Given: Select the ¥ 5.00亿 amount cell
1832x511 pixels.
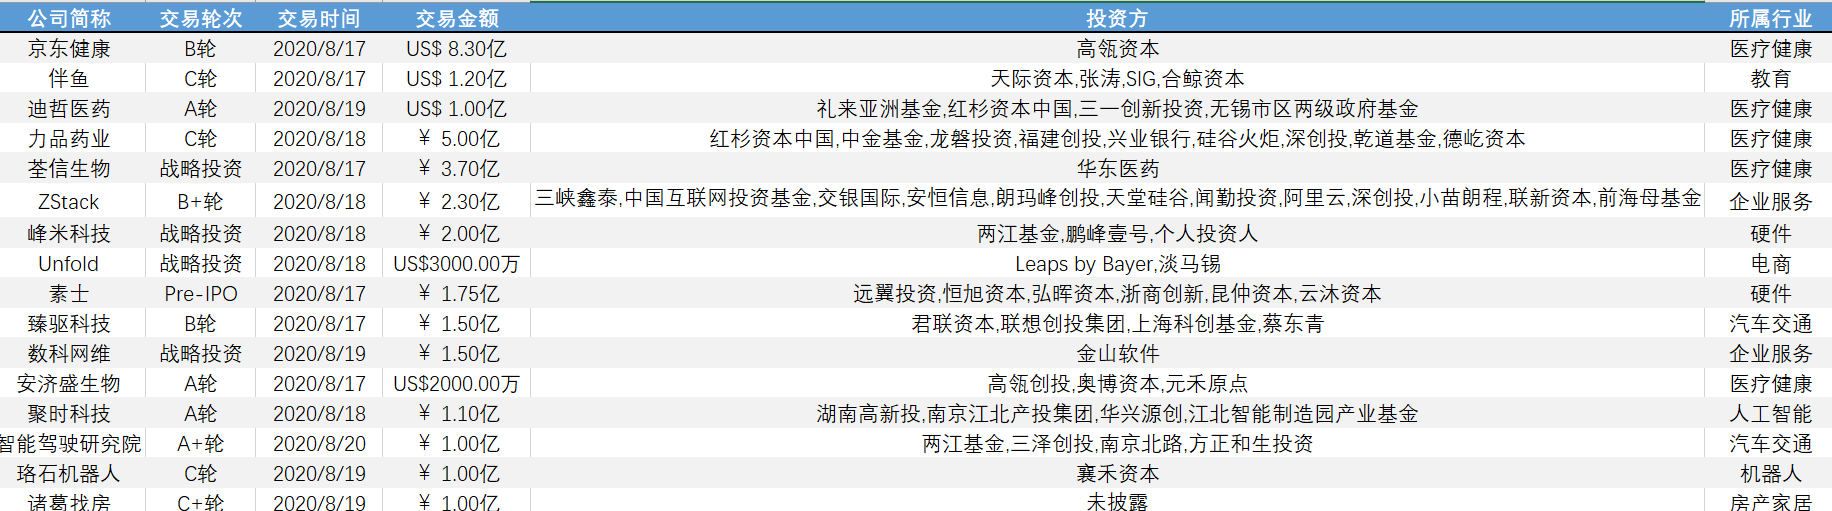Looking at the screenshot, I should click(457, 138).
